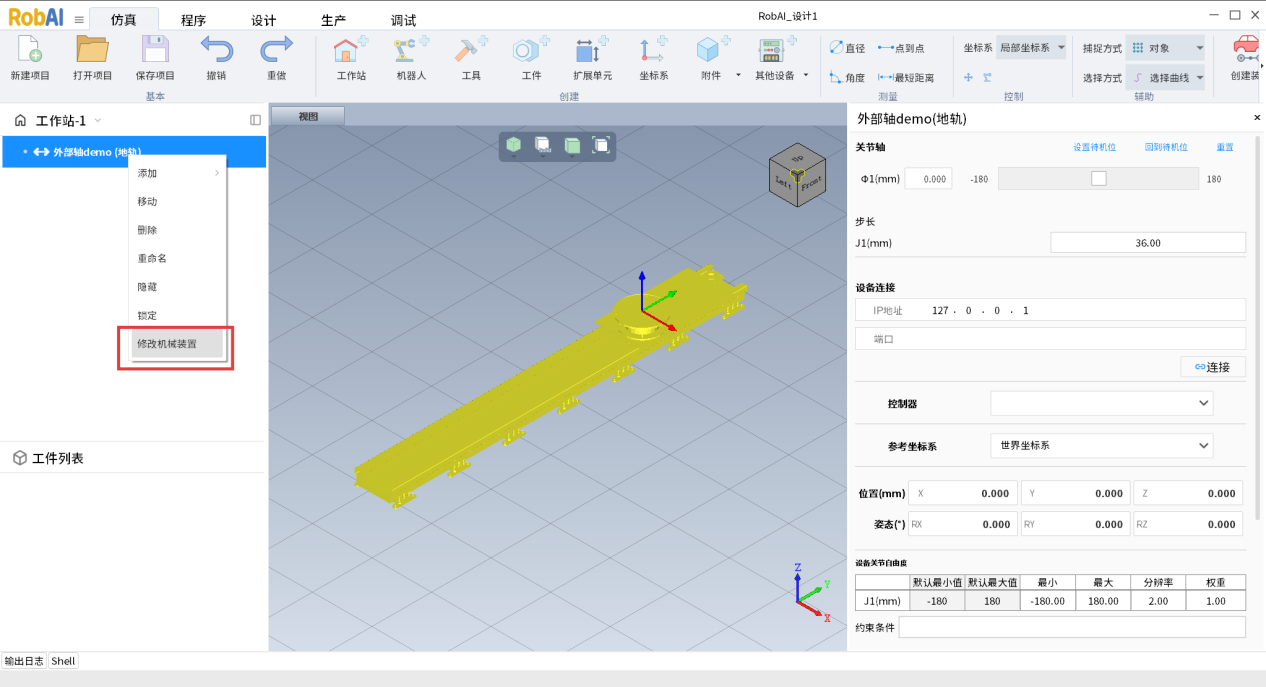Click the move-arrows icon in 控制 group
1266x687 pixels.
tap(968, 77)
